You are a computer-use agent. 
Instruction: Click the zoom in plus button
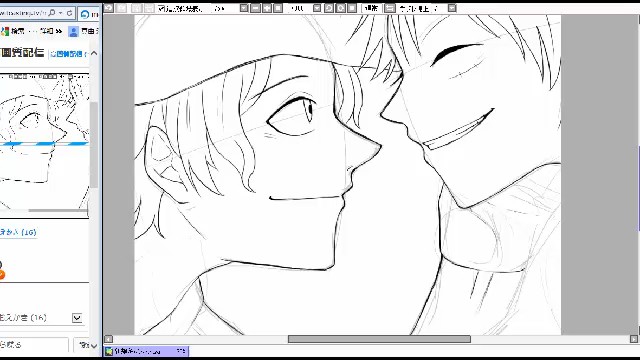coord(267,8)
